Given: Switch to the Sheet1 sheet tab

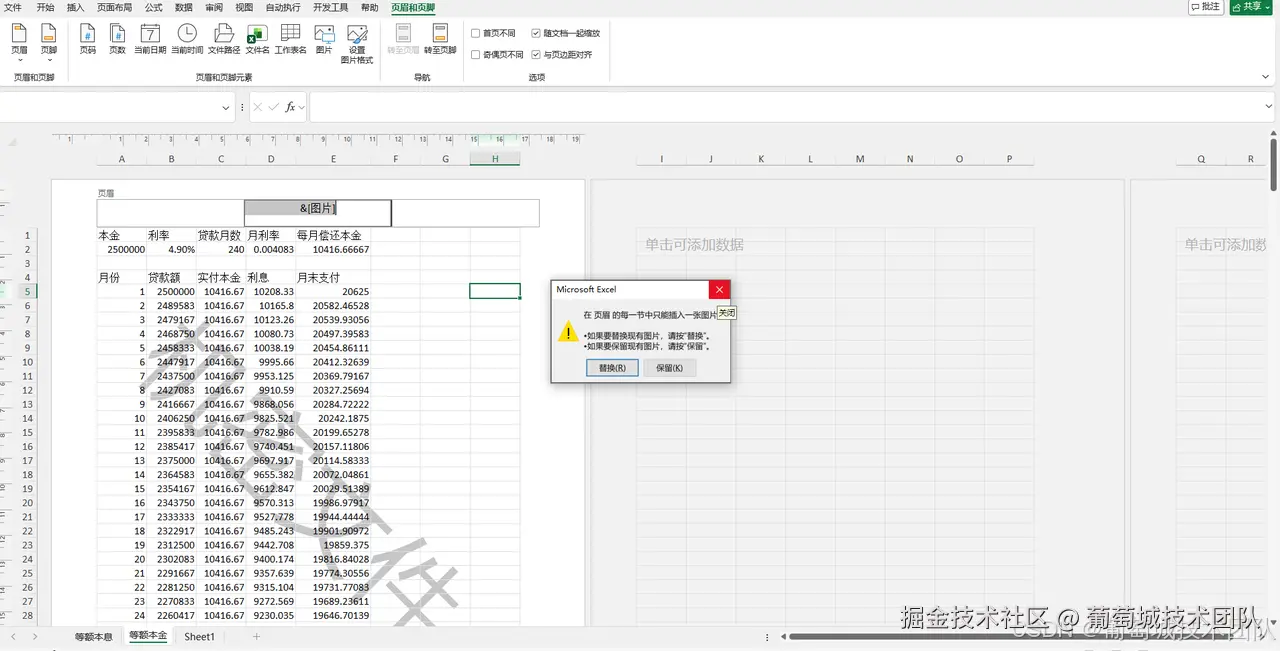Looking at the screenshot, I should [199, 636].
